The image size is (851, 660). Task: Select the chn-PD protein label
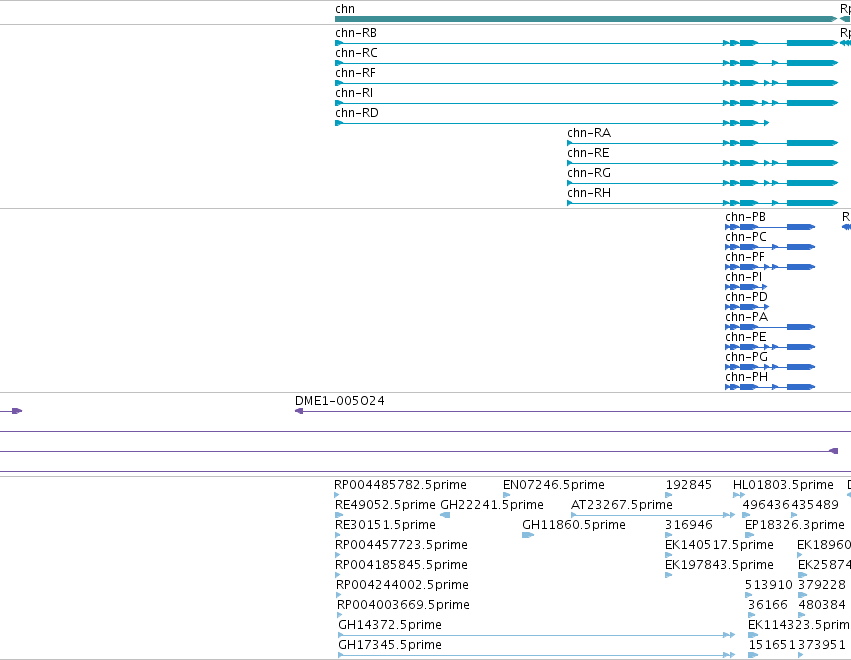(x=746, y=297)
